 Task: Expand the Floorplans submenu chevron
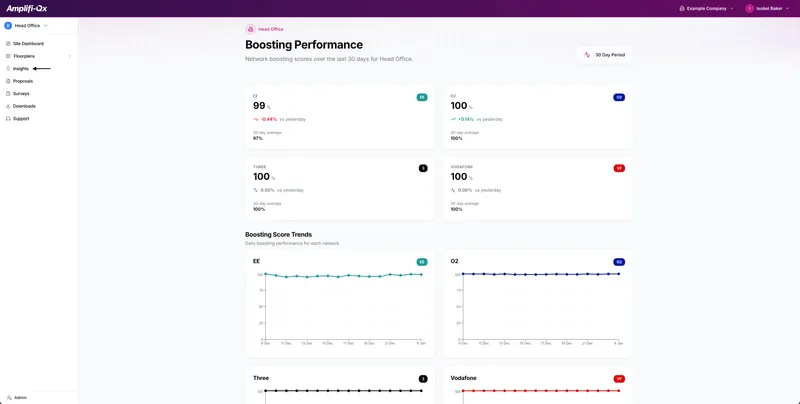[x=69, y=56]
